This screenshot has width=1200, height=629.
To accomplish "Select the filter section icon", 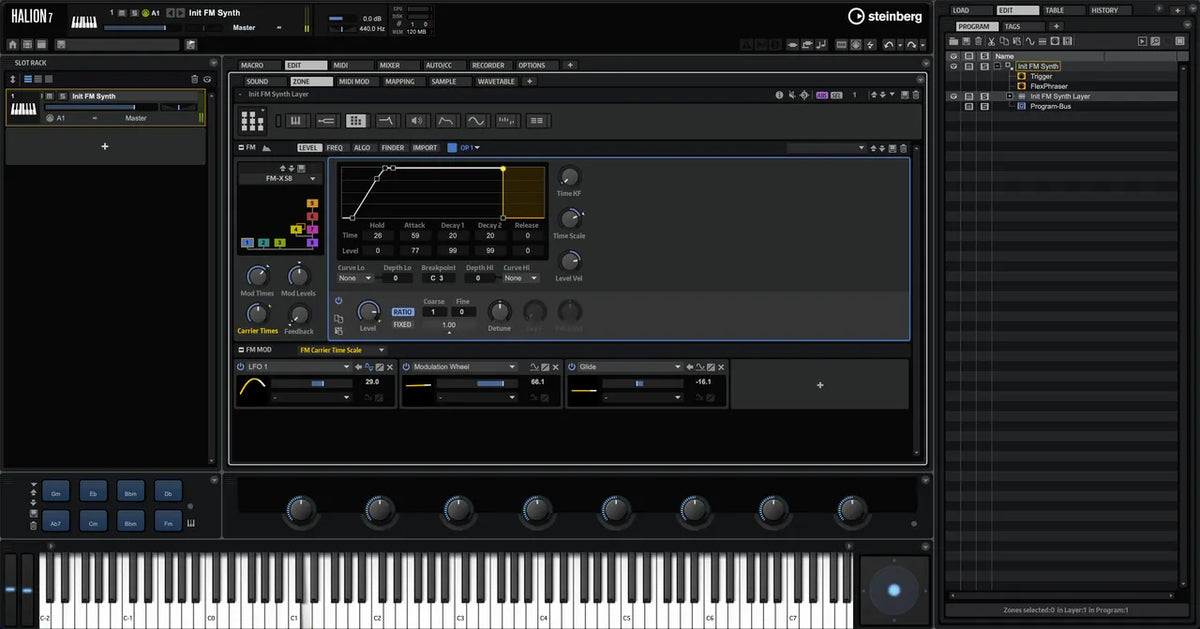I will coord(386,121).
